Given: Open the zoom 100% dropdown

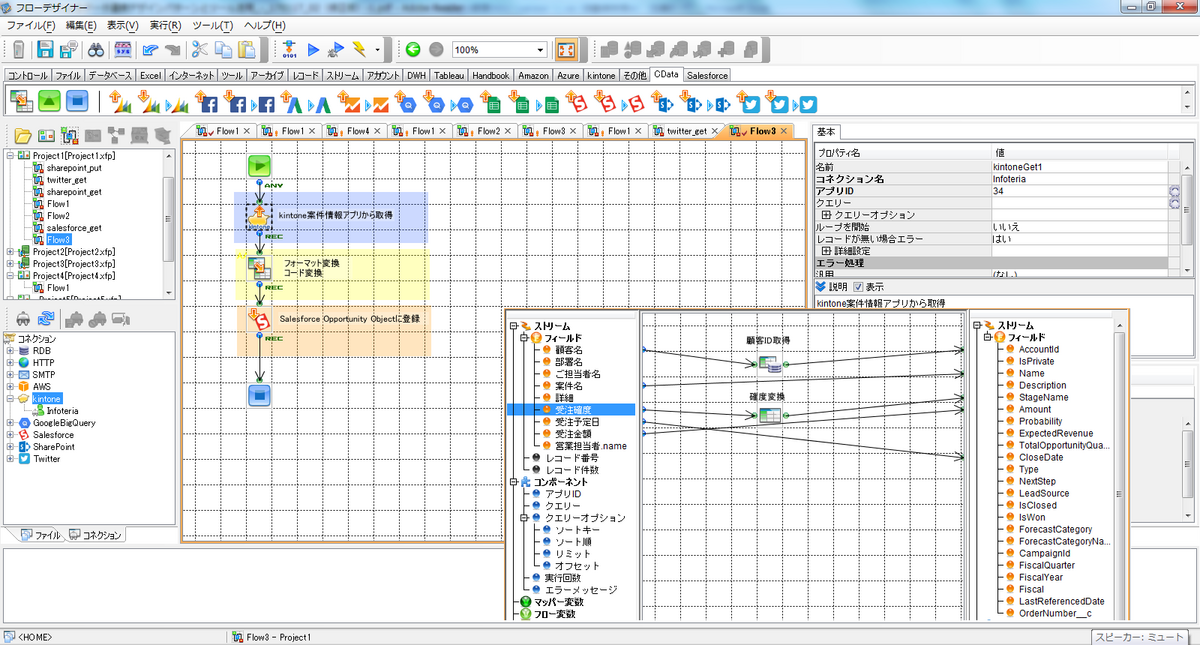Looking at the screenshot, I should pyautogui.click(x=540, y=49).
